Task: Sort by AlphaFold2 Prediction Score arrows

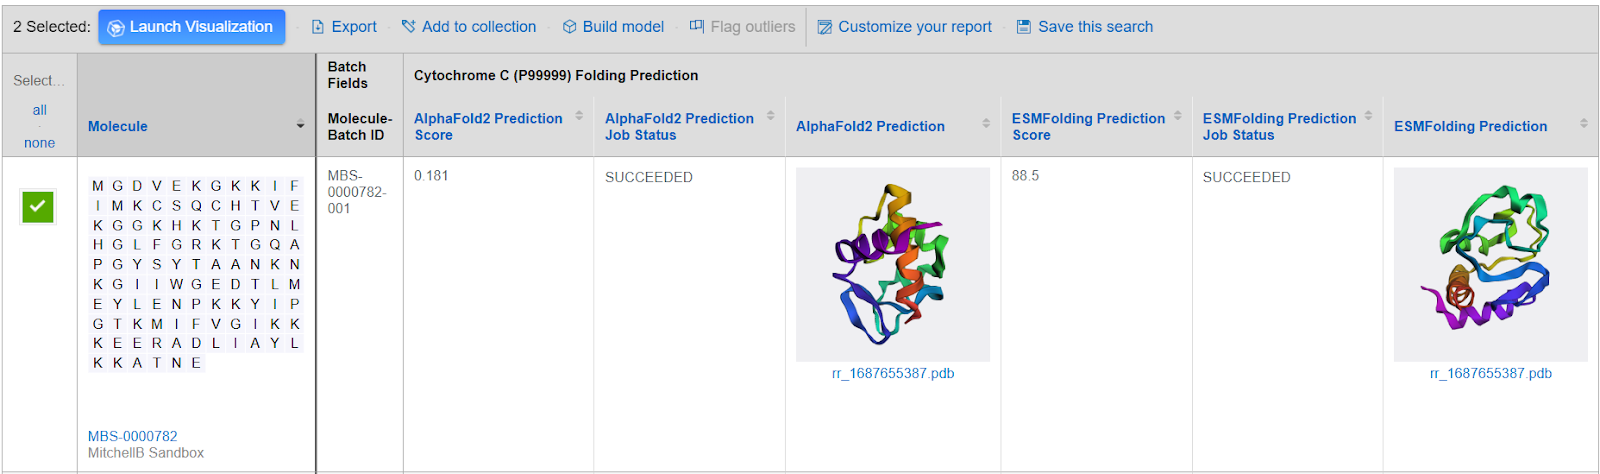Action: click(579, 116)
